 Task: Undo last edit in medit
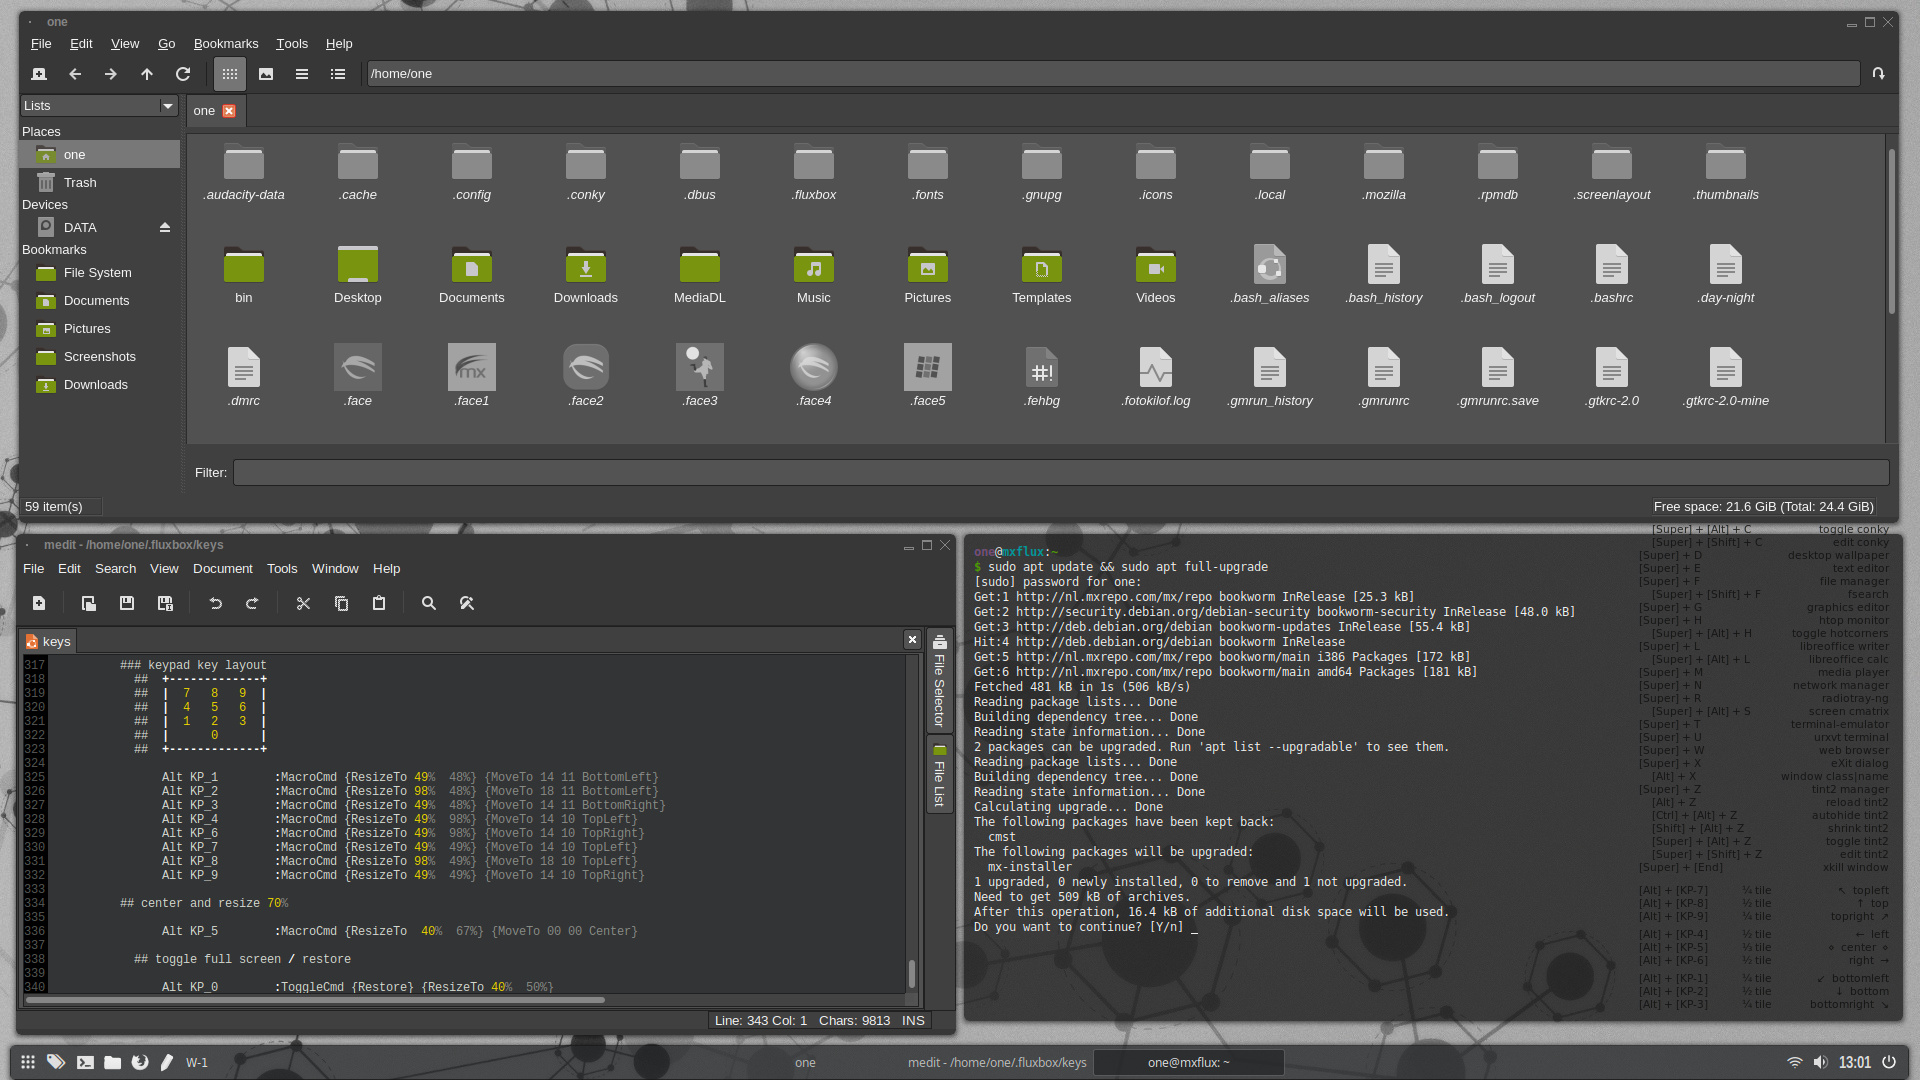pyautogui.click(x=215, y=604)
